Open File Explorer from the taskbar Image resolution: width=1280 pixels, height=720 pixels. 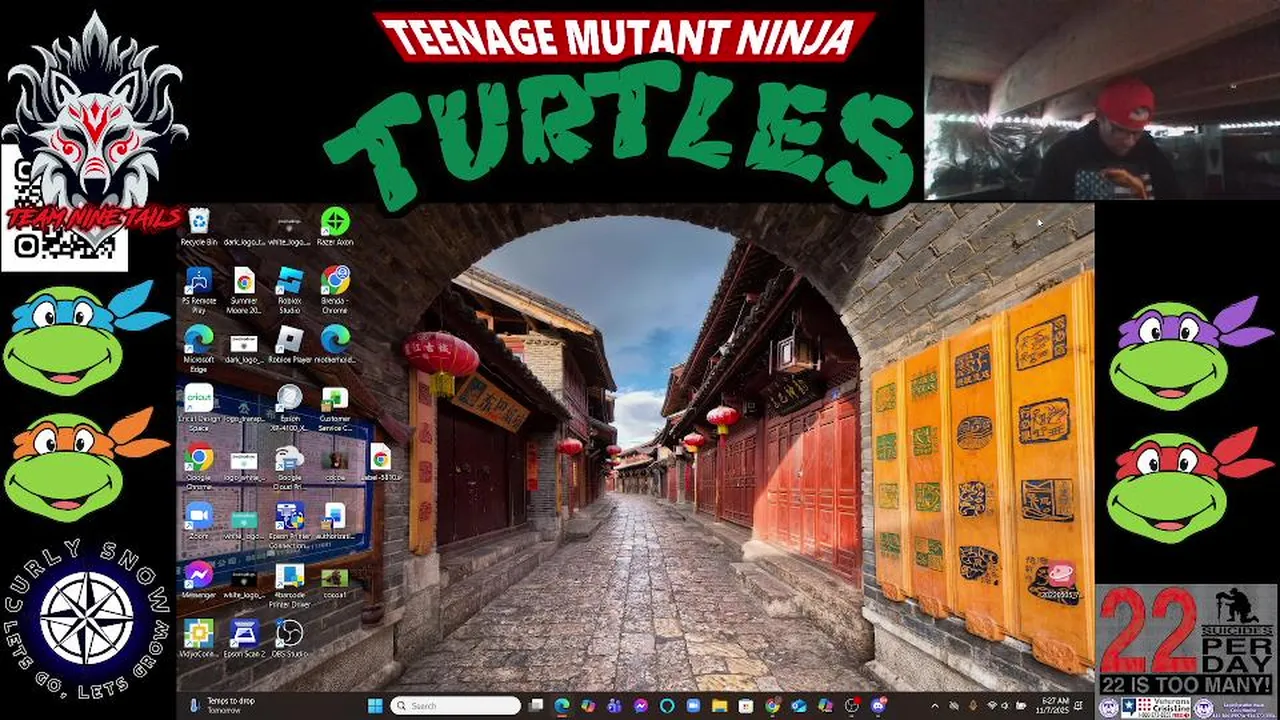pyautogui.click(x=719, y=706)
